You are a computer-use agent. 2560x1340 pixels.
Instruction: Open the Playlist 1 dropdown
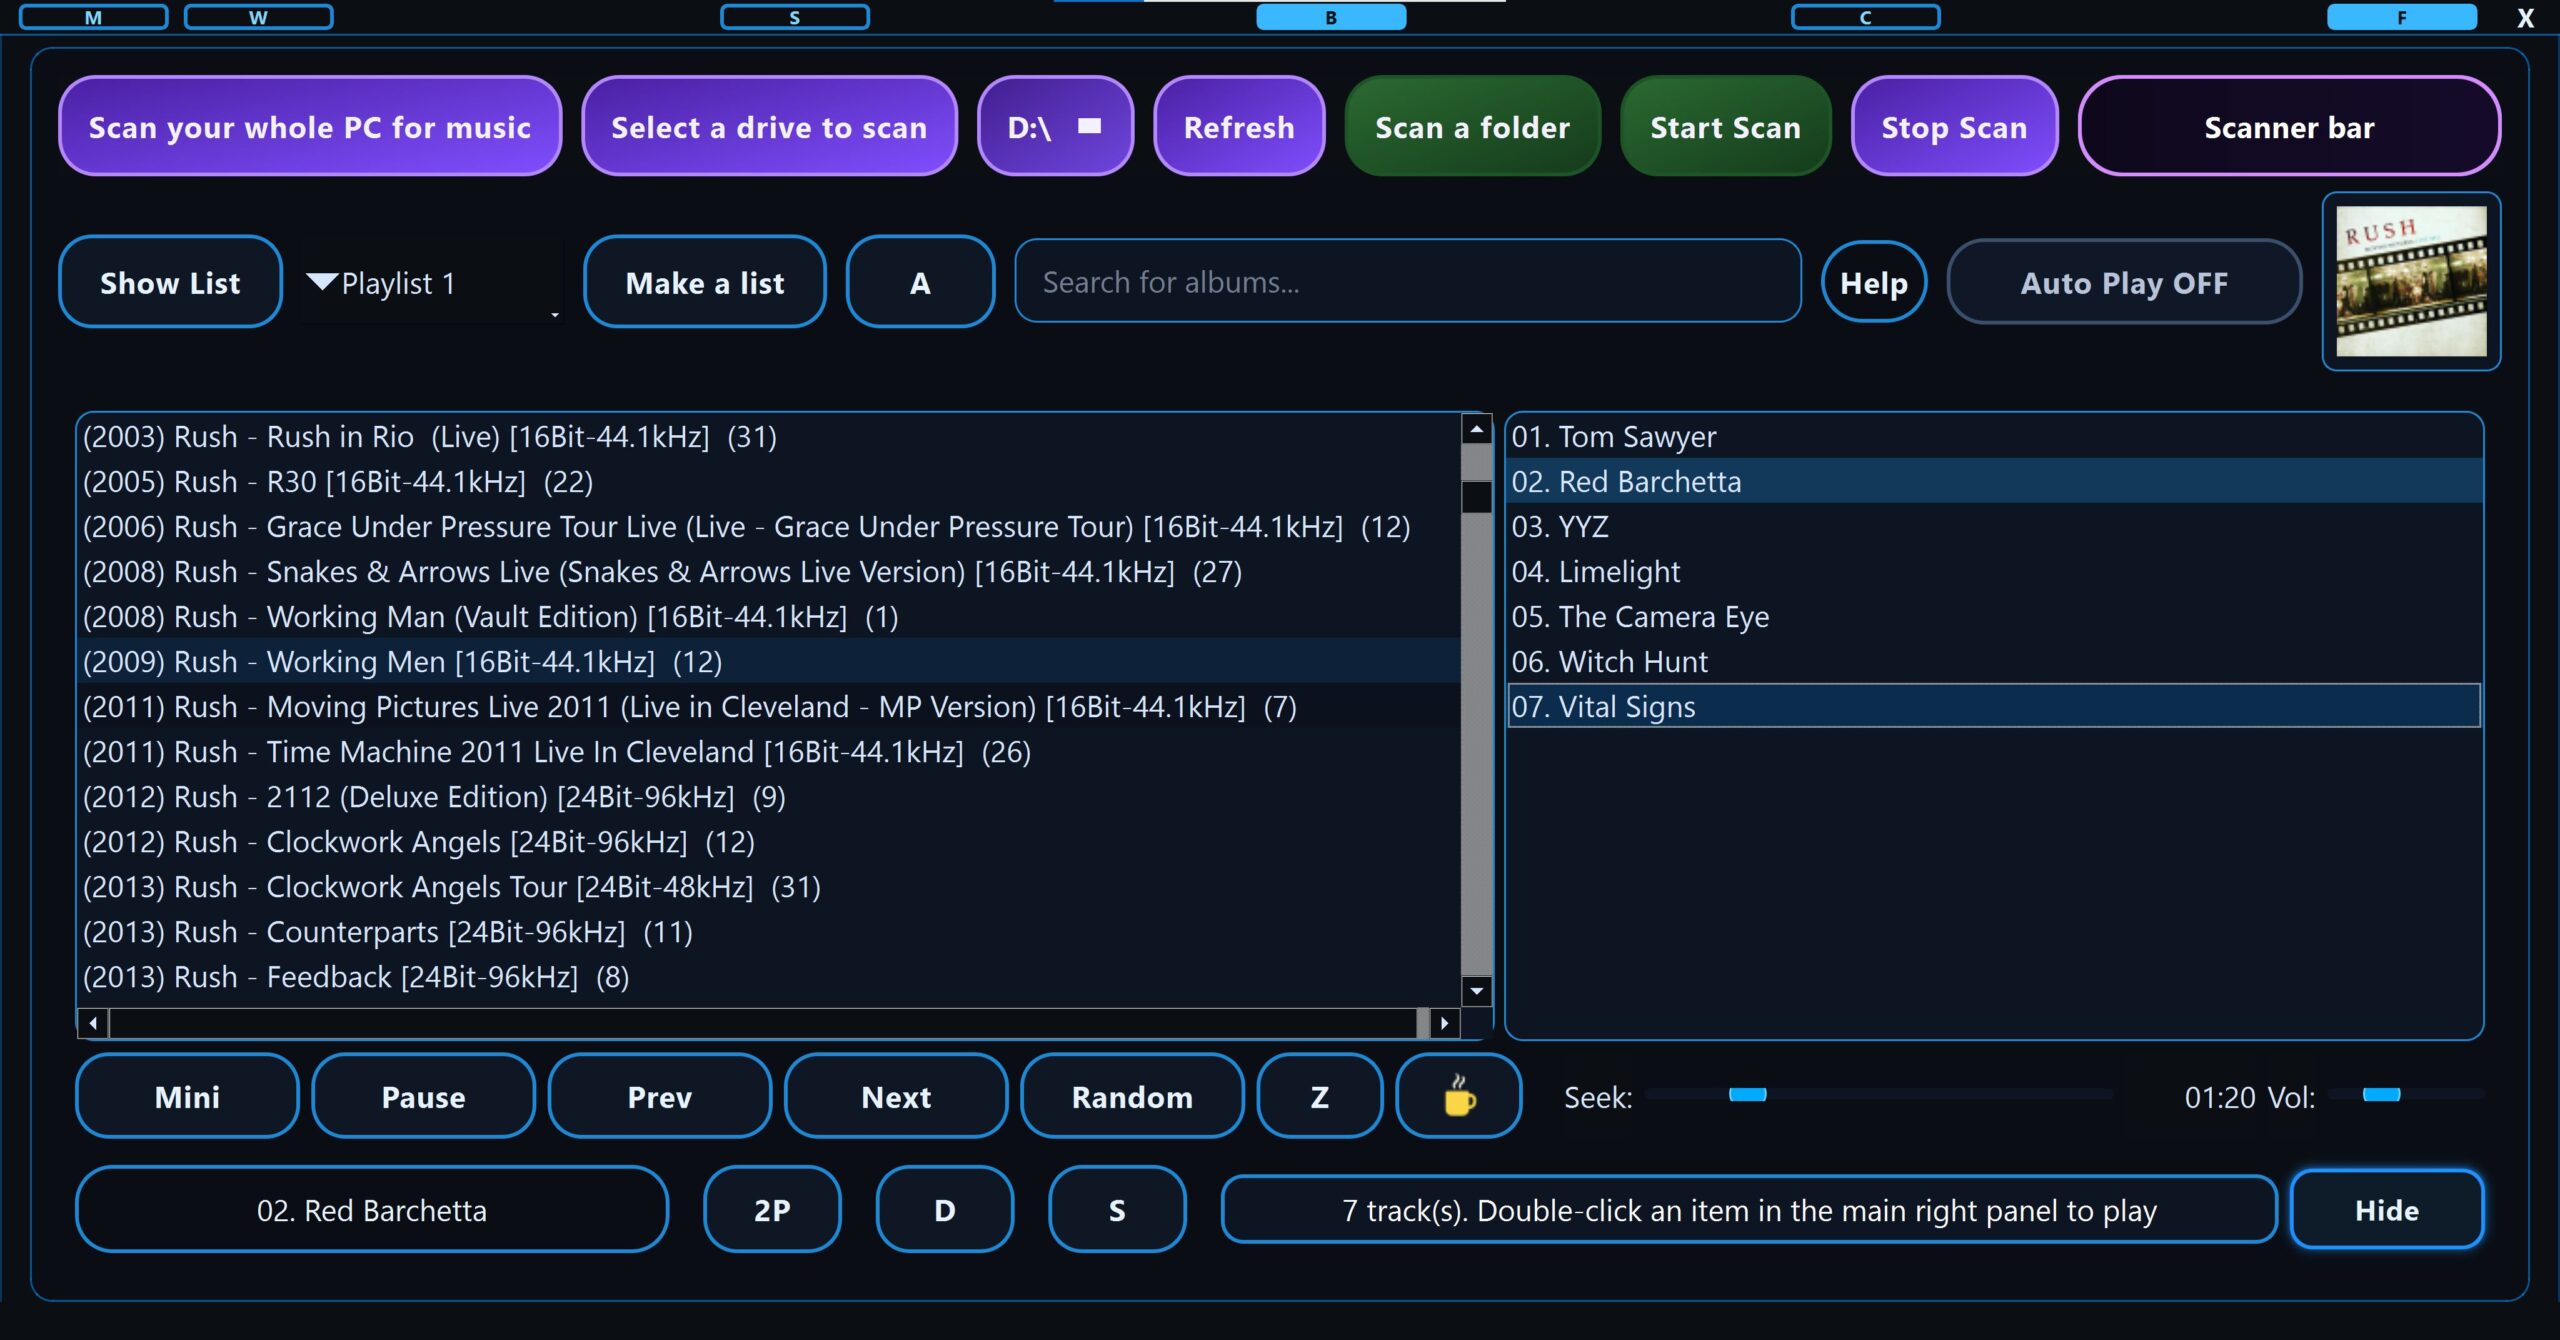(430, 283)
